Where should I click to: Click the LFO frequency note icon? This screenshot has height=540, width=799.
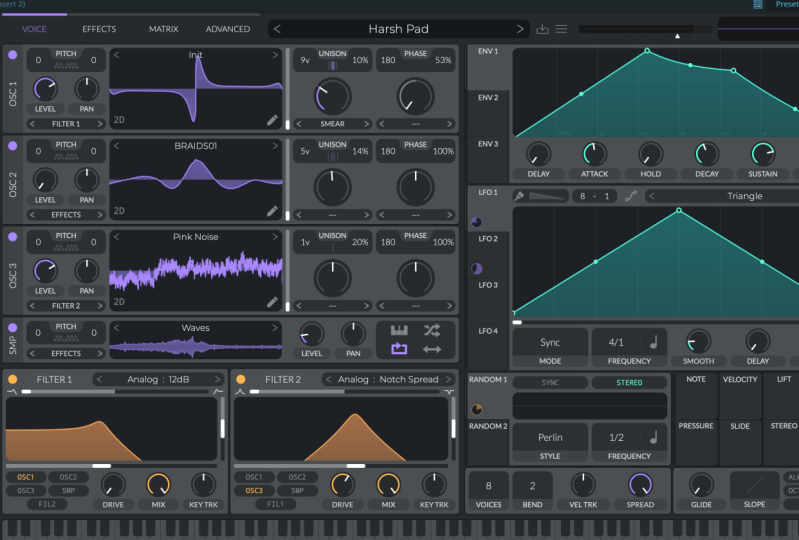654,342
